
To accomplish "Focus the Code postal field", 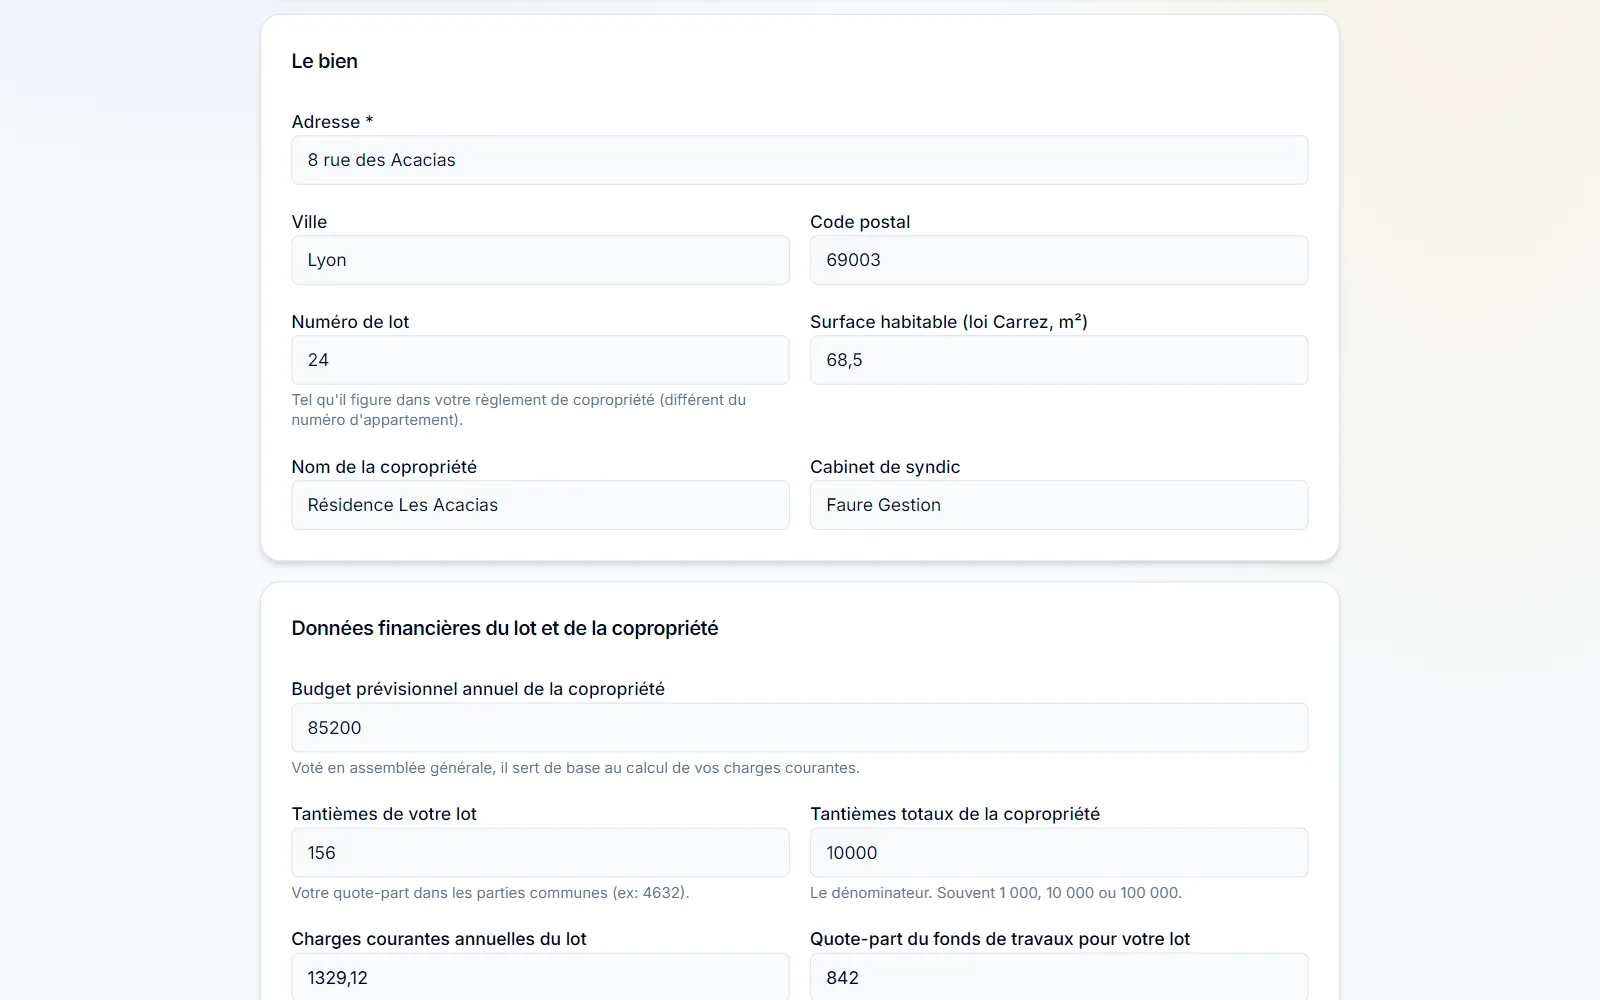I will [x=1059, y=260].
